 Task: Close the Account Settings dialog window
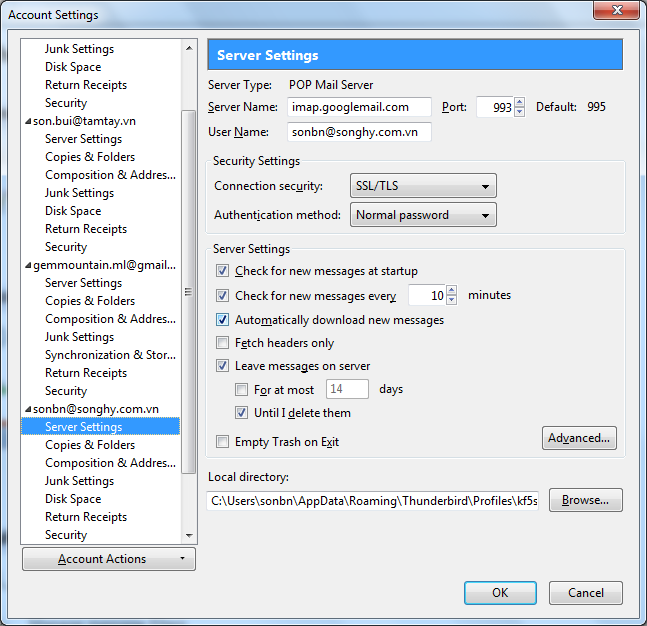618,12
